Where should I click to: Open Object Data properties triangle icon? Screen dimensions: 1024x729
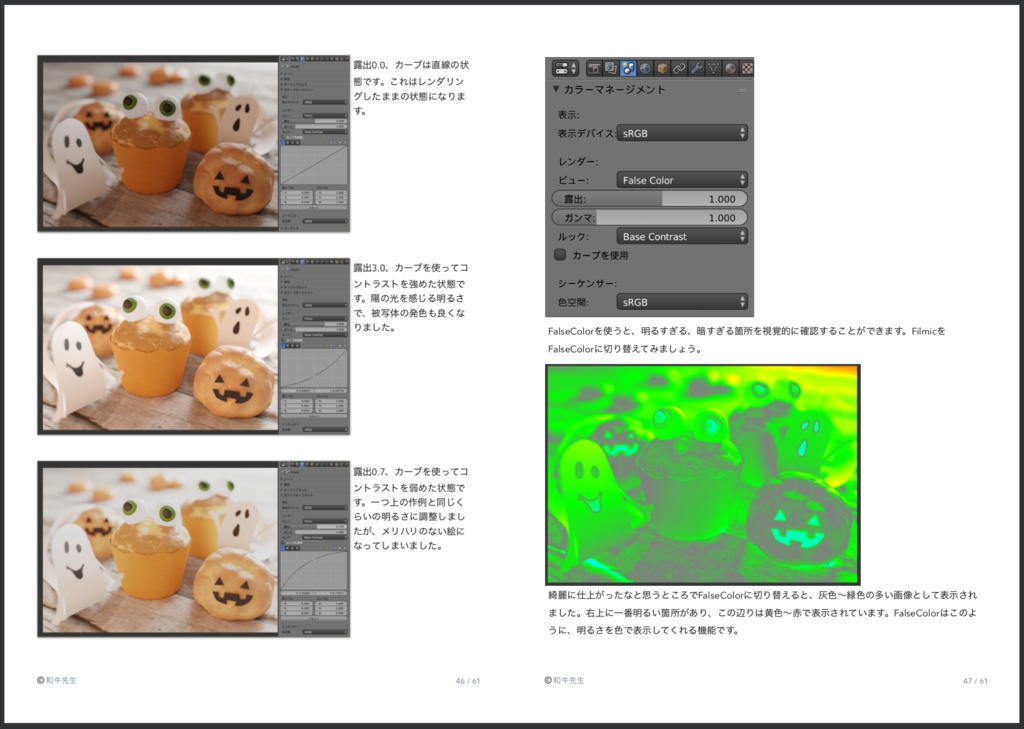(713, 68)
